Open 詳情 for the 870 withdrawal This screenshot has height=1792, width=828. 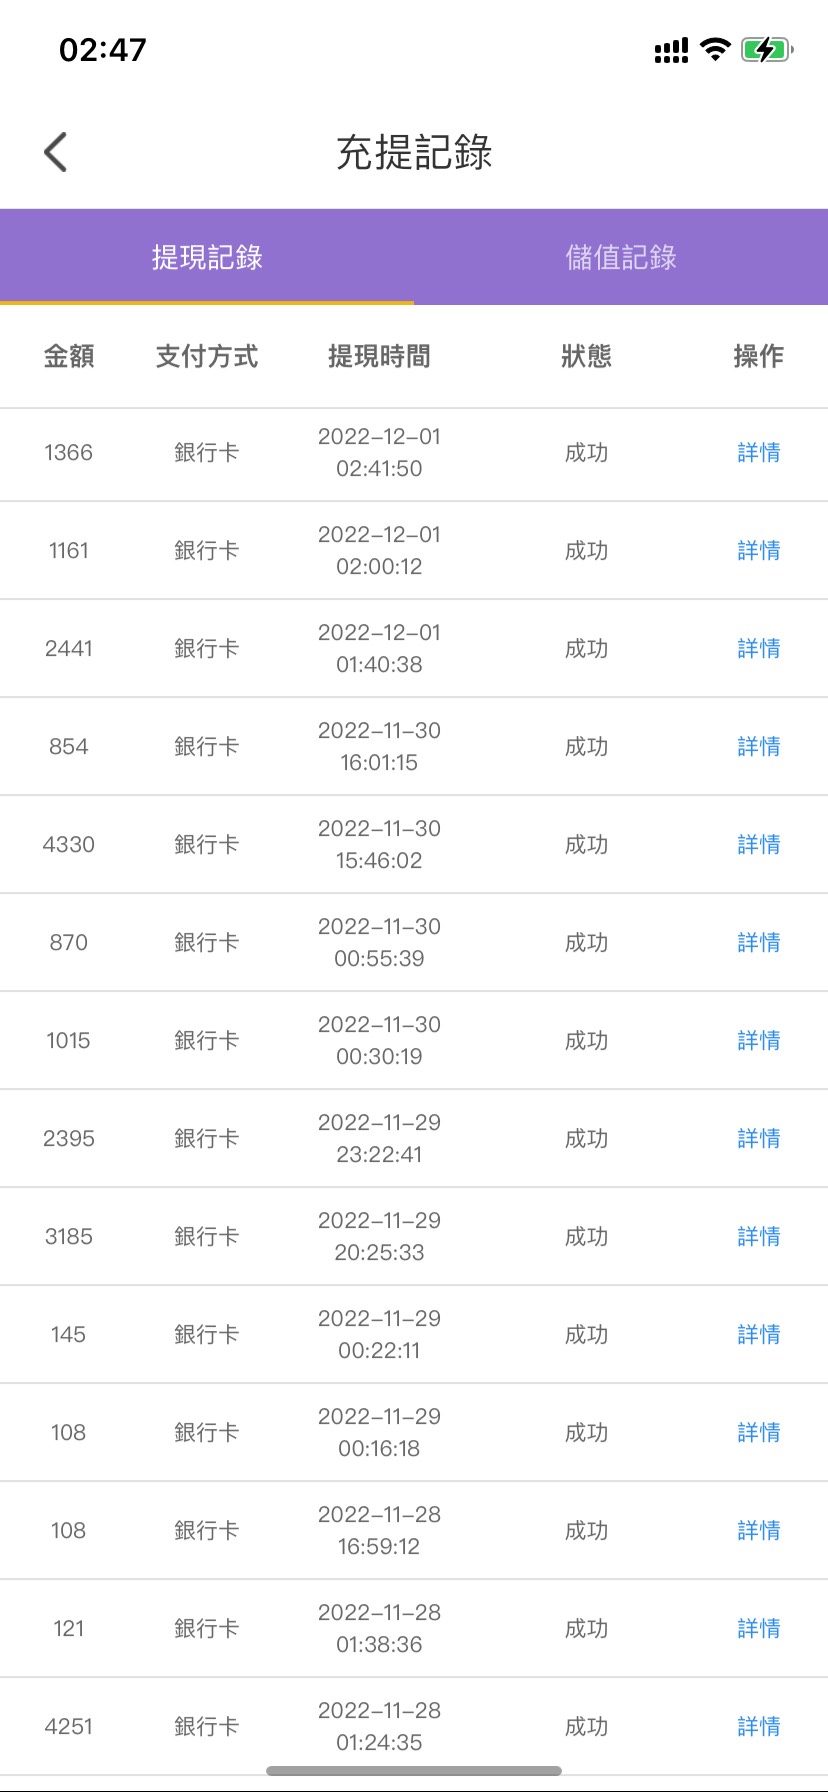[x=758, y=943]
